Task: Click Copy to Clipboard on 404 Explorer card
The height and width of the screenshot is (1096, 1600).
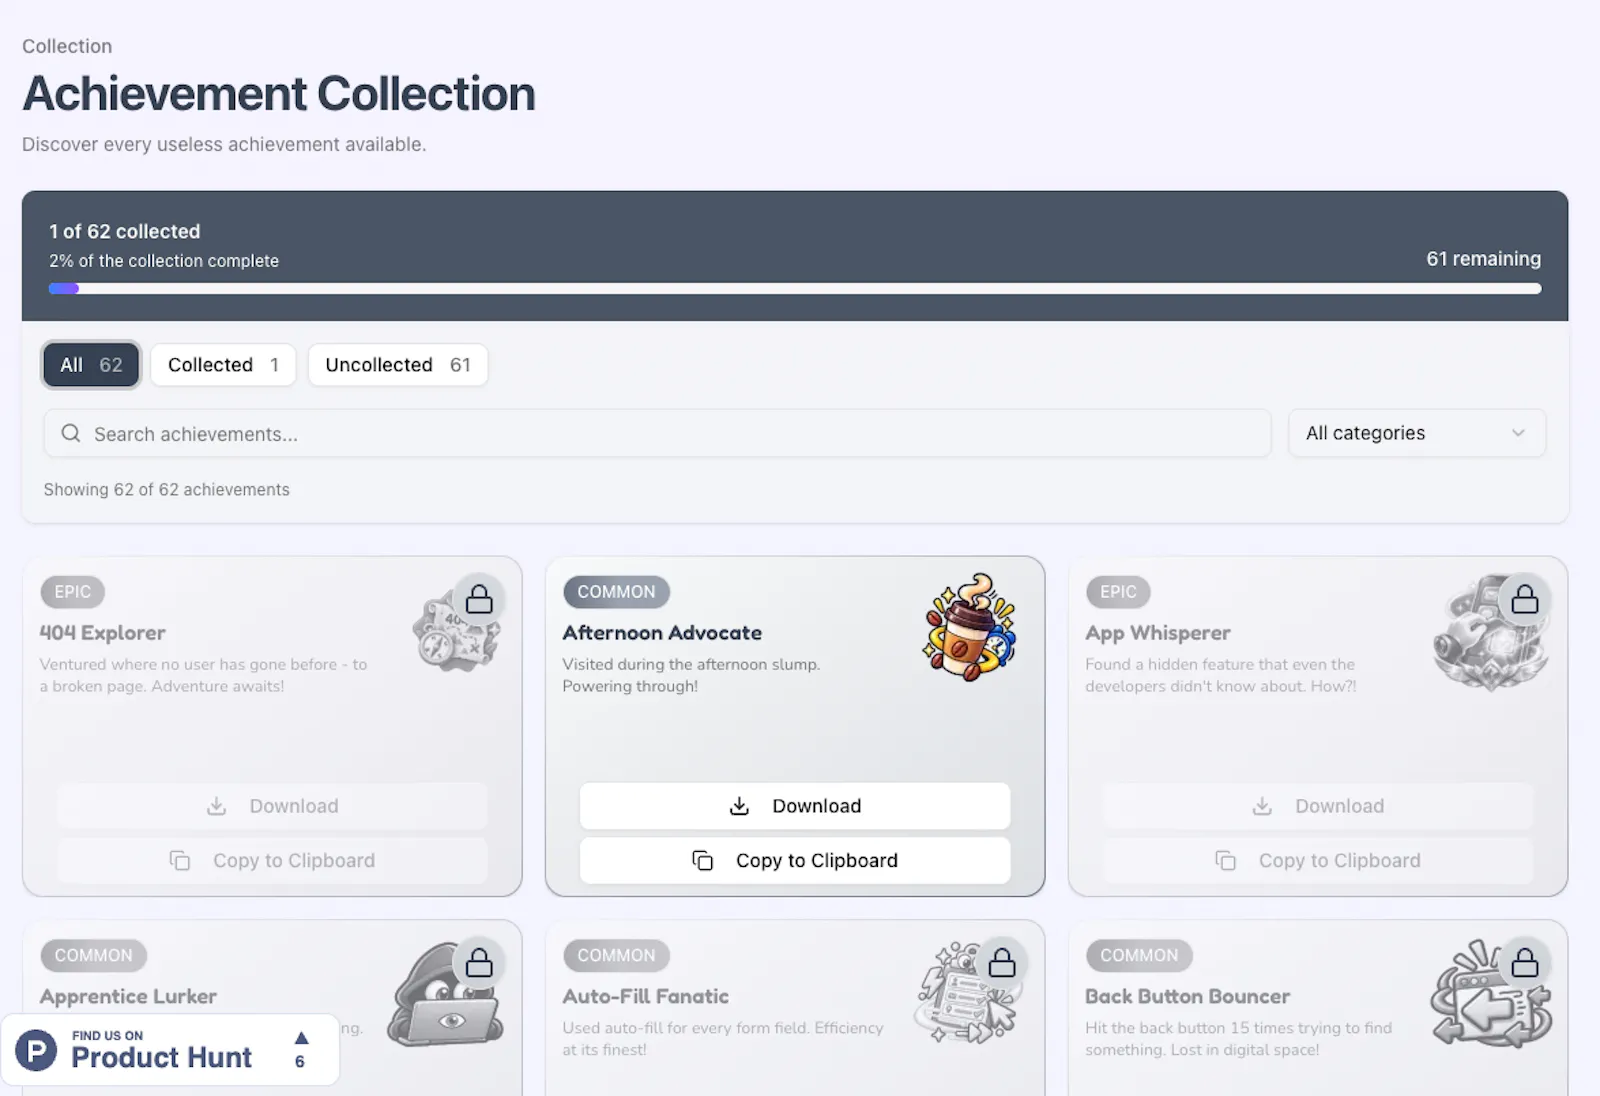Action: coord(272,860)
